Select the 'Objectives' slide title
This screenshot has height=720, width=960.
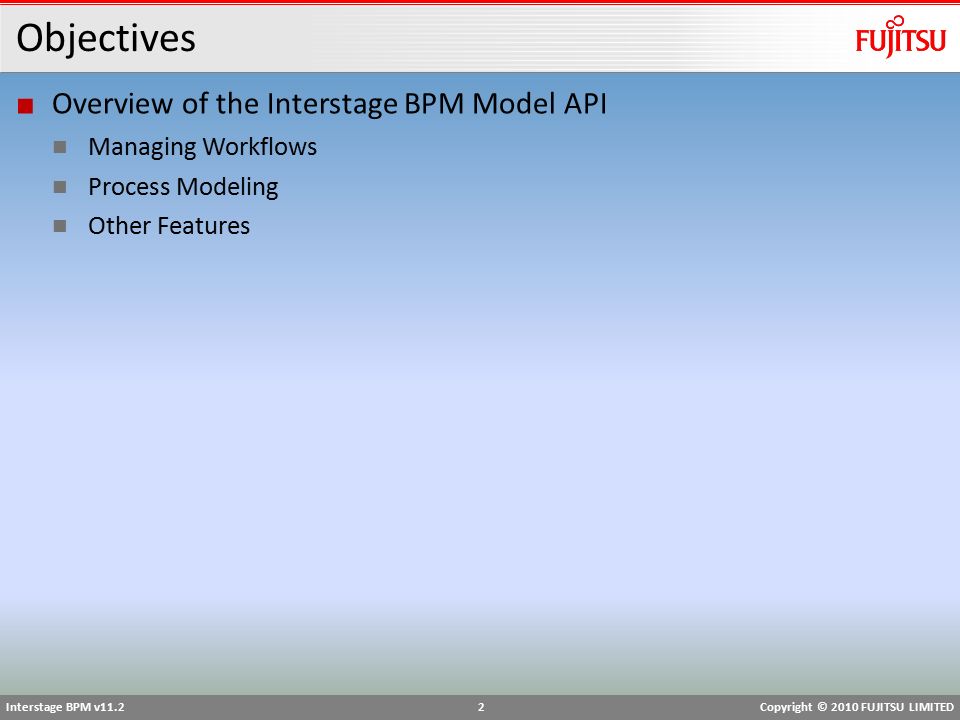tap(106, 38)
